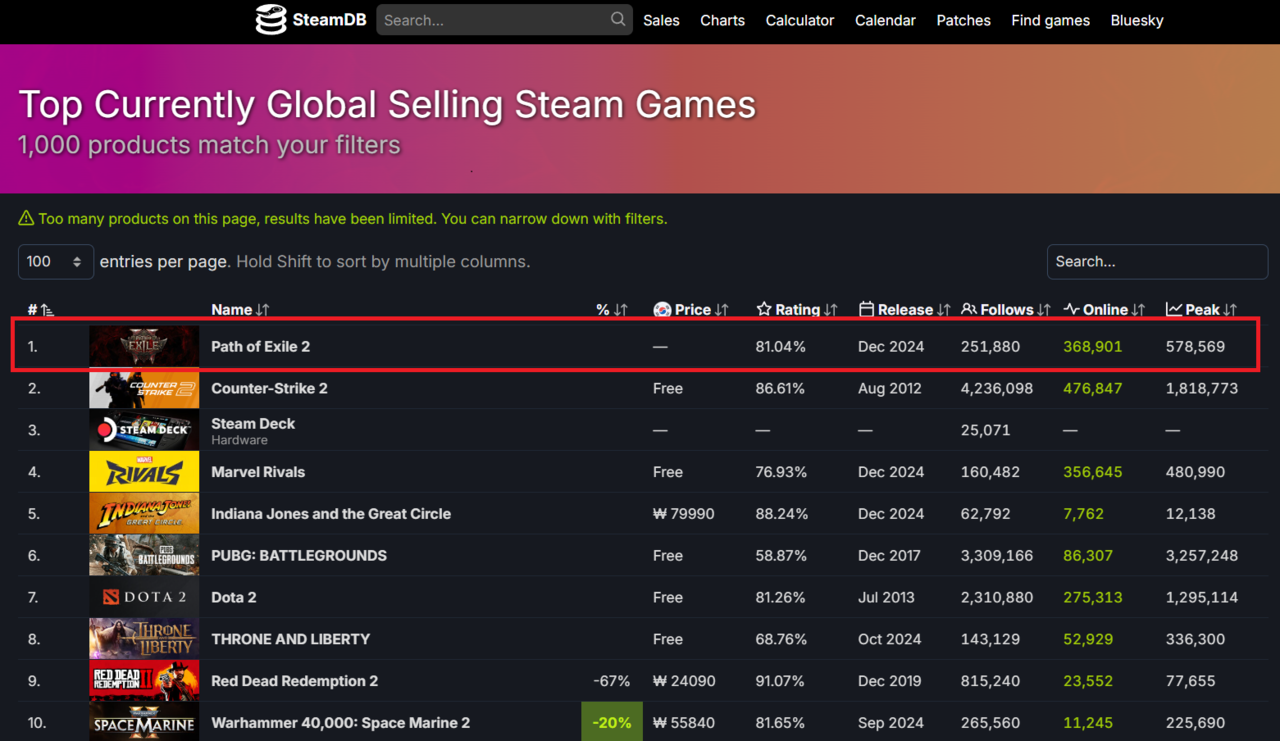1280x741 pixels.
Task: Go to the Calculator page
Action: click(799, 20)
